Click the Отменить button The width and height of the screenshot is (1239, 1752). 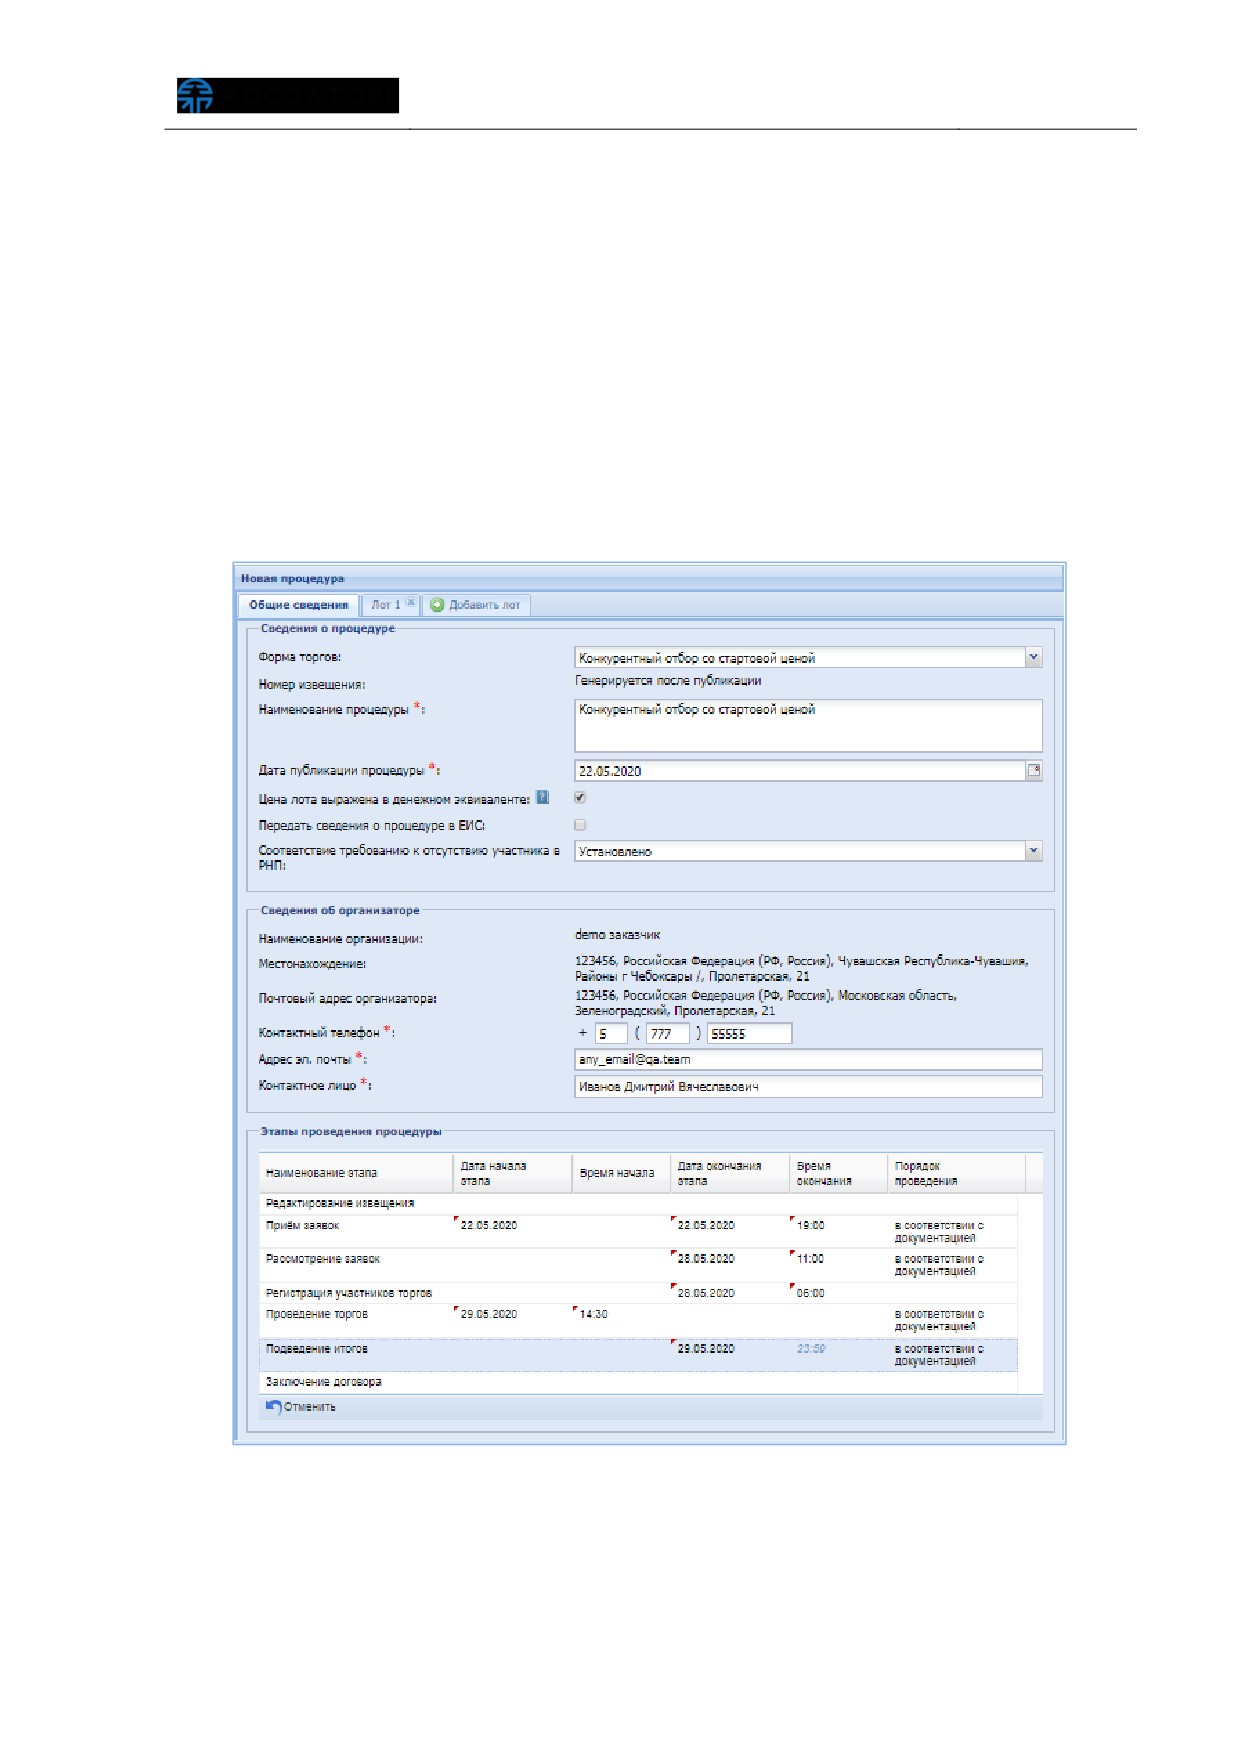pyautogui.click(x=301, y=1406)
